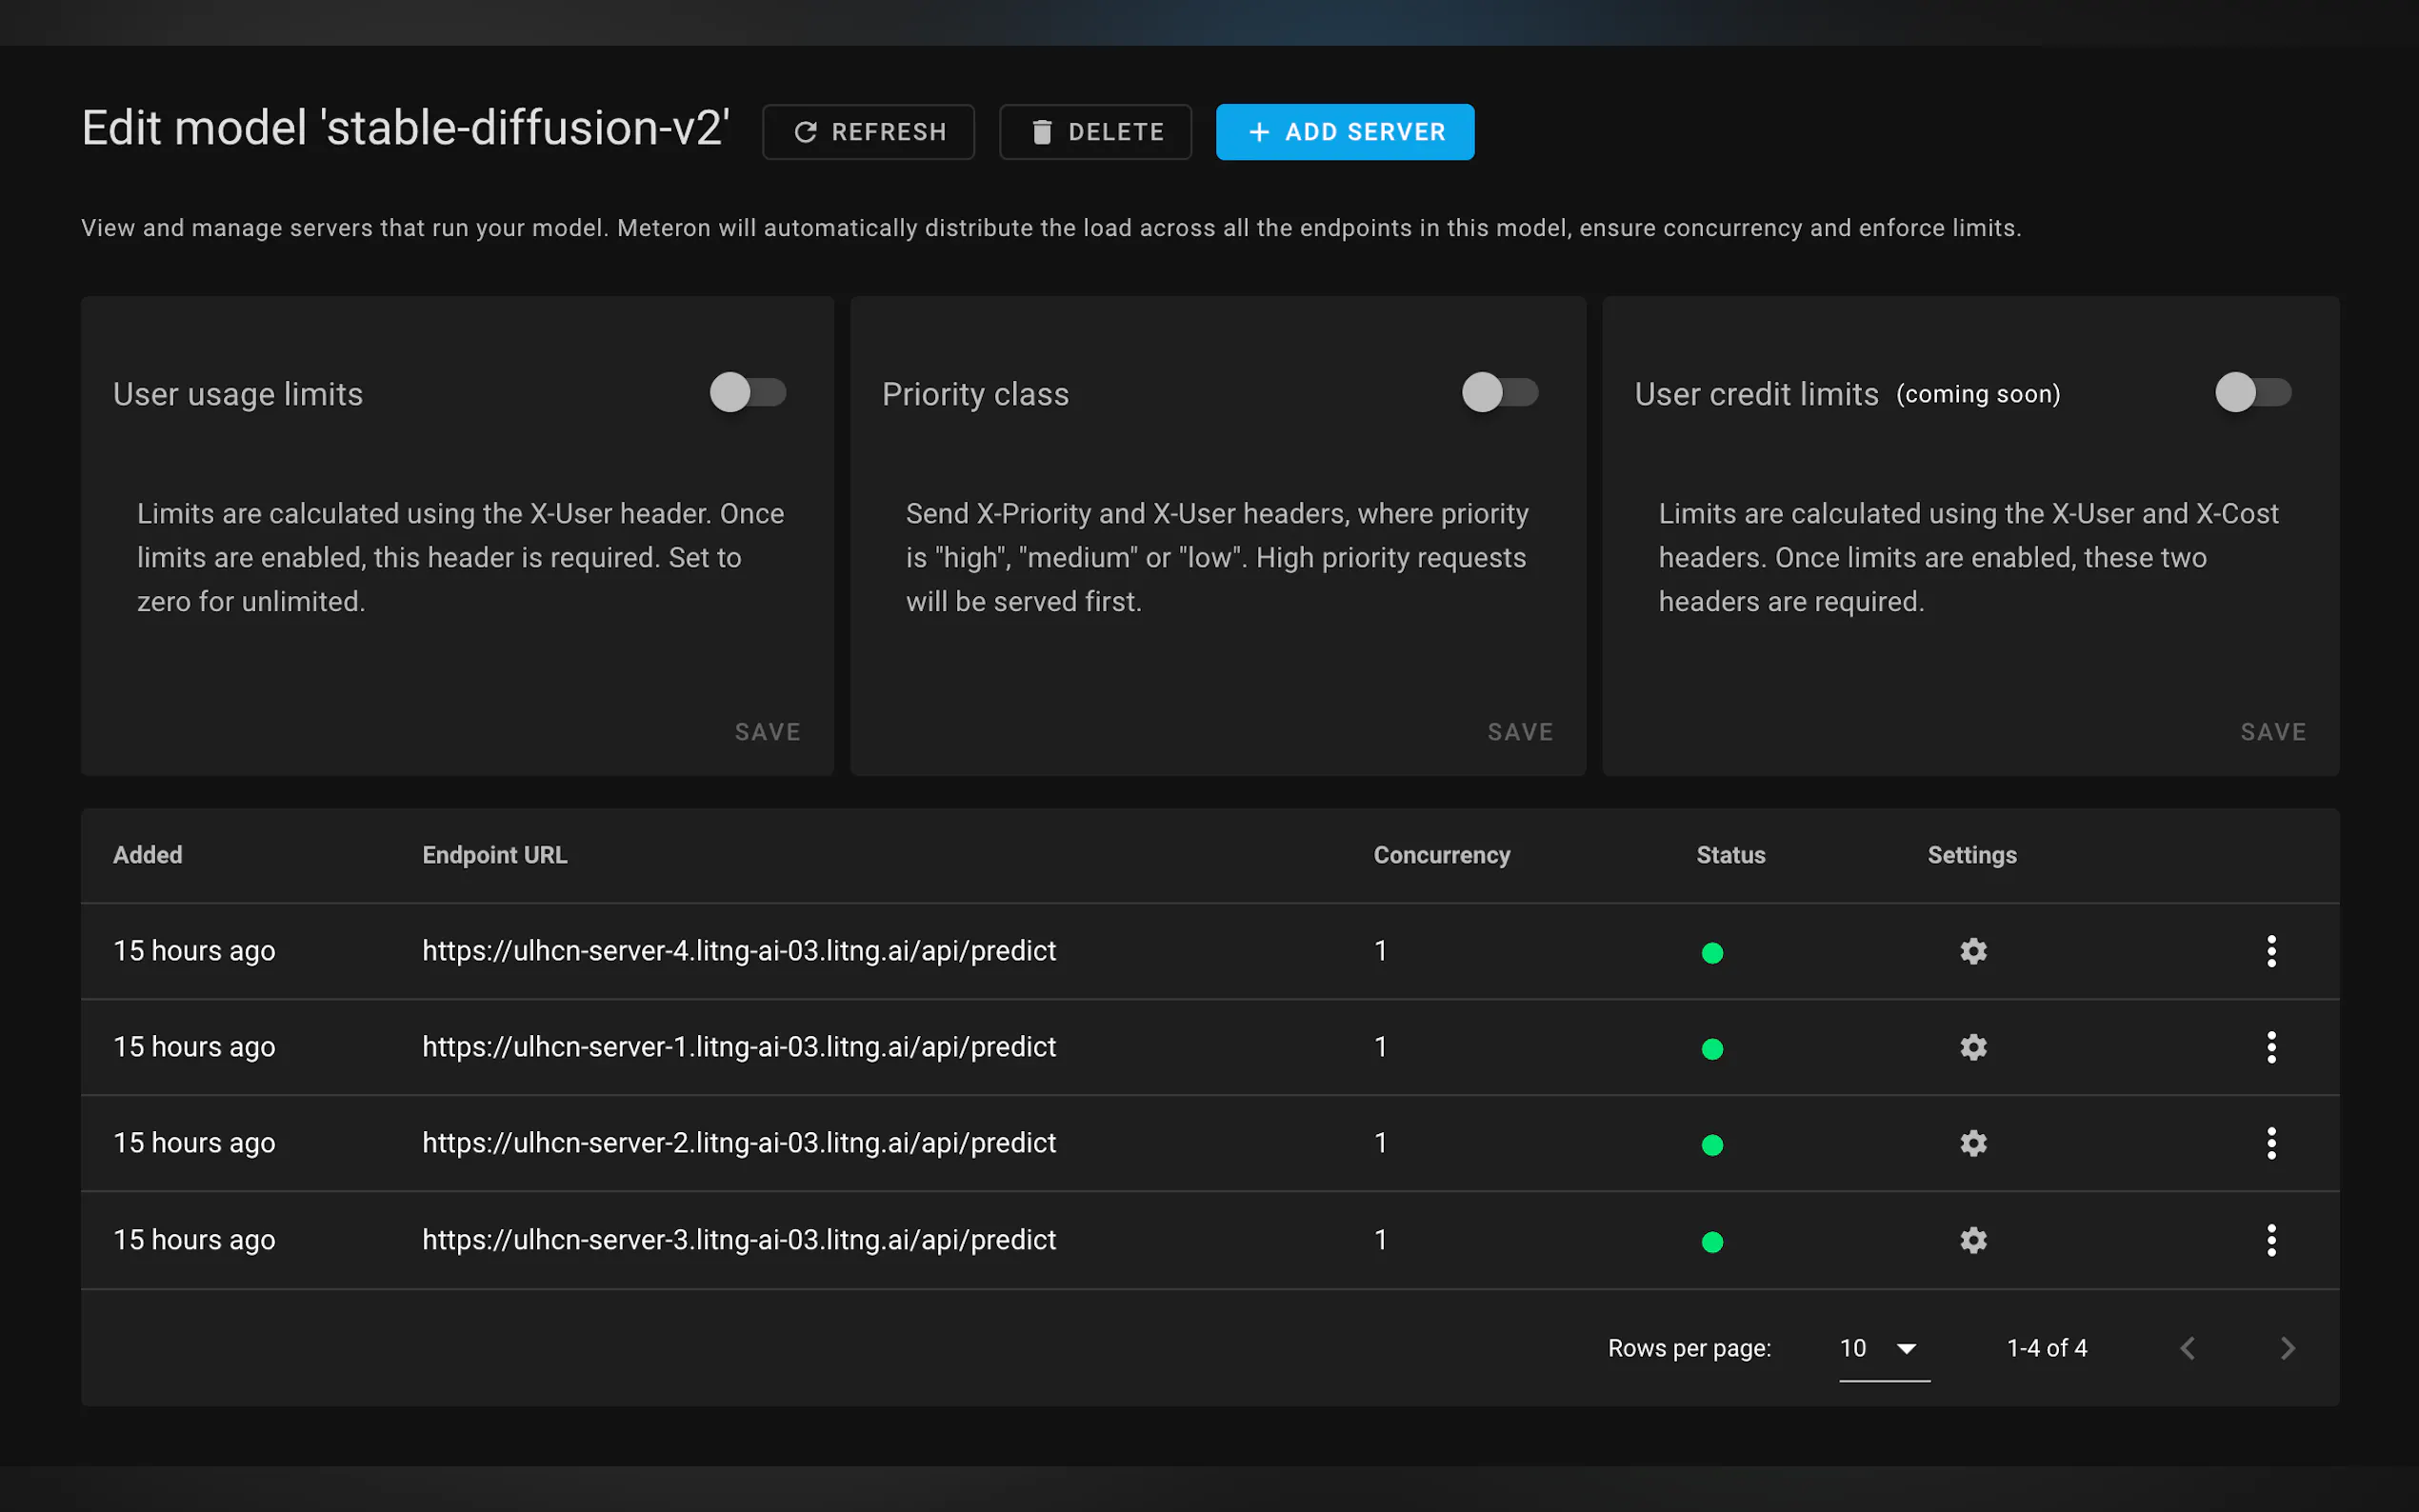
Task: Open three-dot menu for server-1 row
Action: click(x=2271, y=1047)
